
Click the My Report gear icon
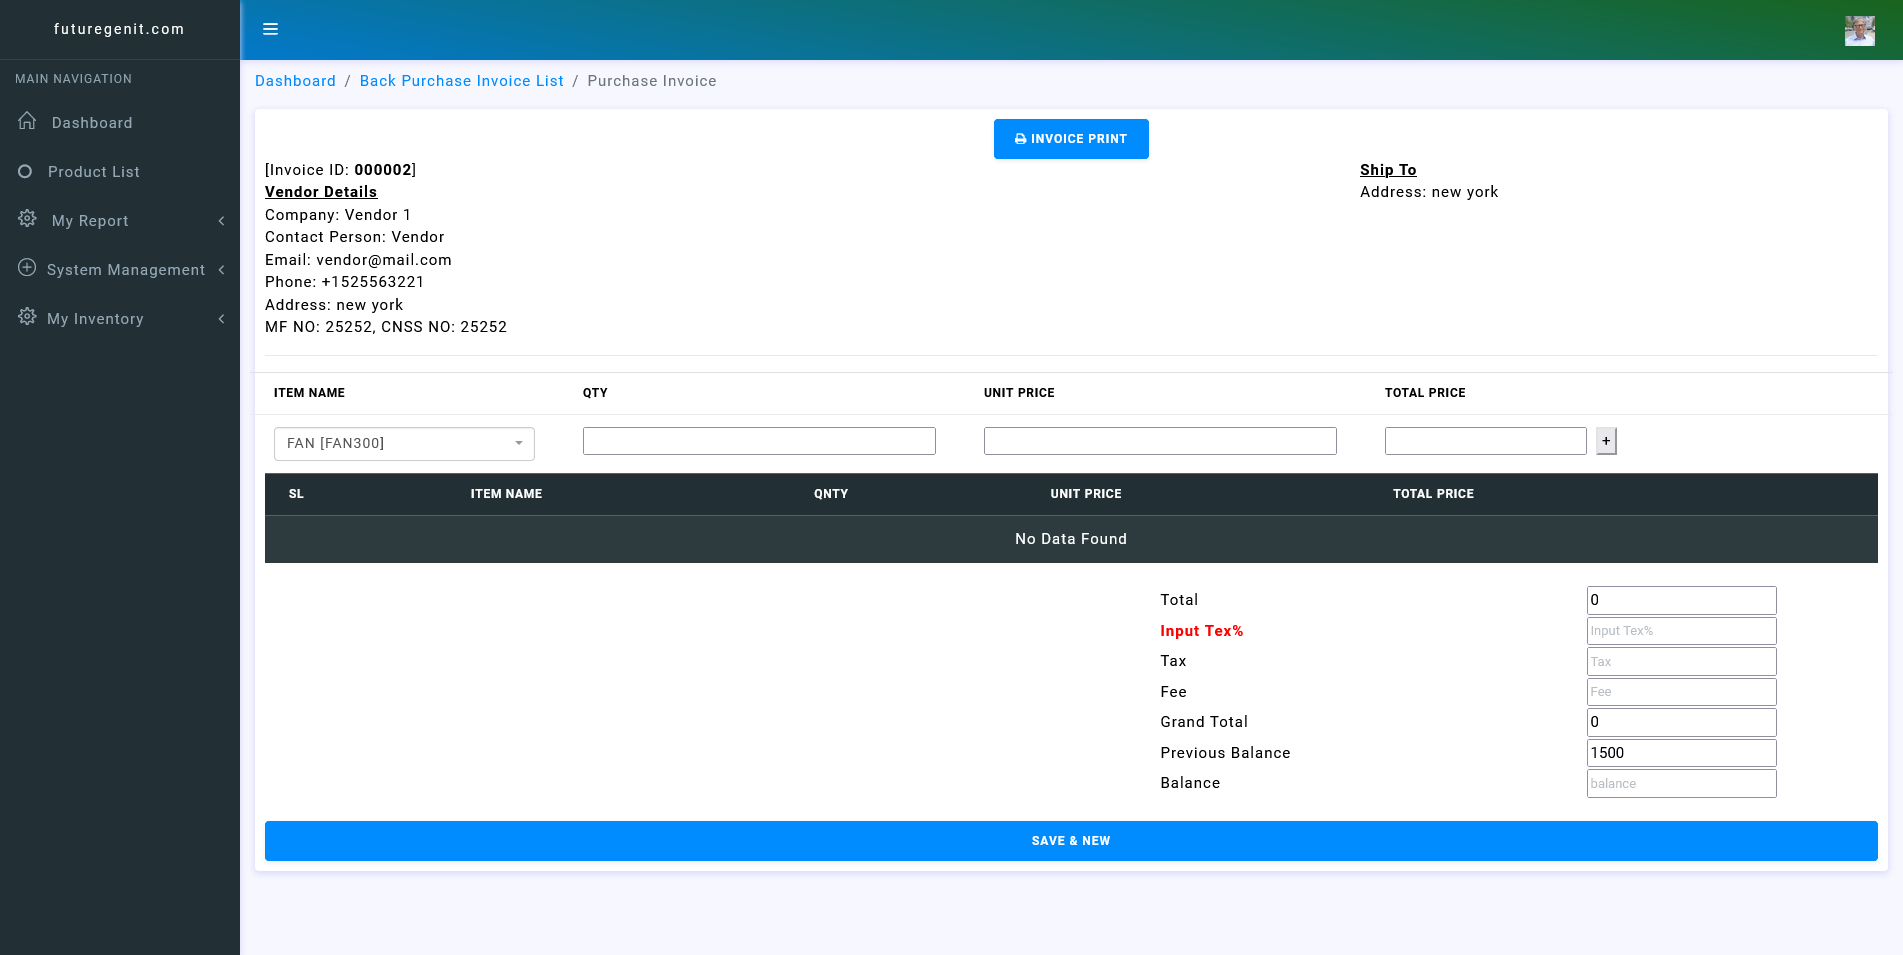(27, 219)
